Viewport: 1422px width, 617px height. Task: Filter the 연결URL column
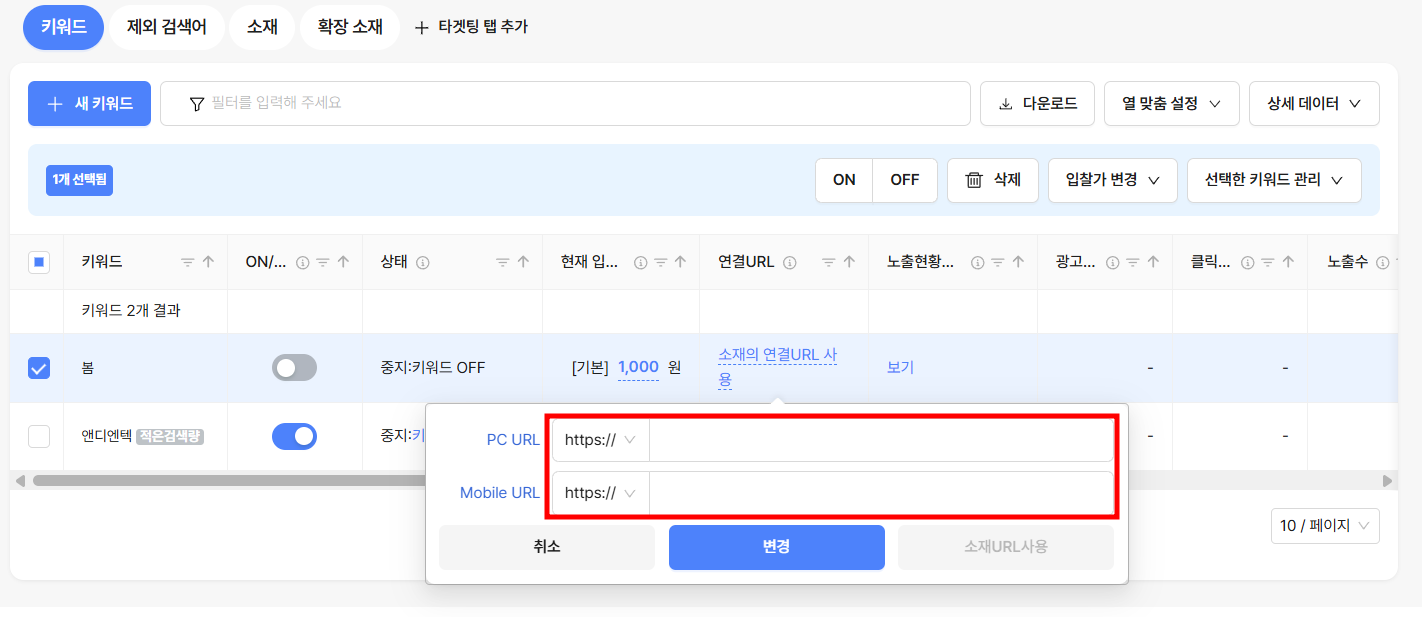[829, 262]
